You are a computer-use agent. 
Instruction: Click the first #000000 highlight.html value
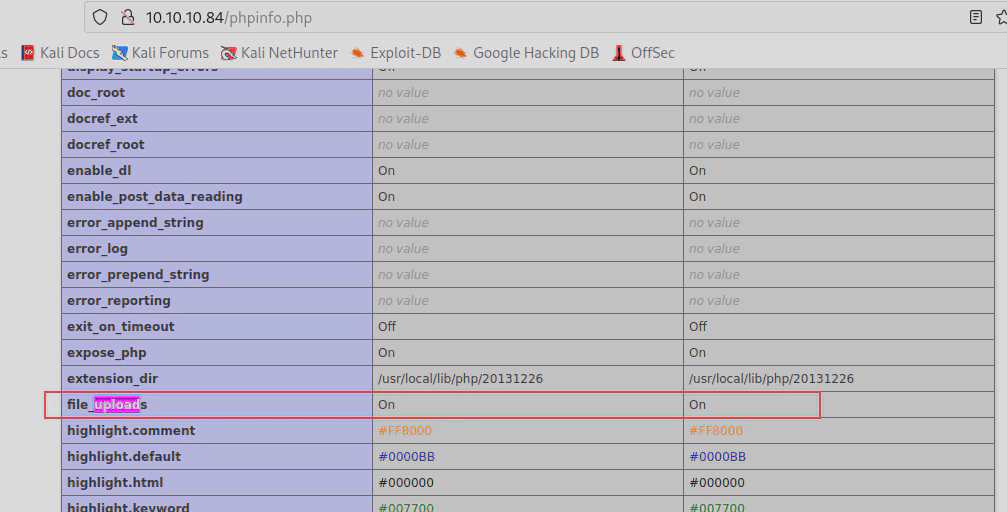(x=404, y=483)
